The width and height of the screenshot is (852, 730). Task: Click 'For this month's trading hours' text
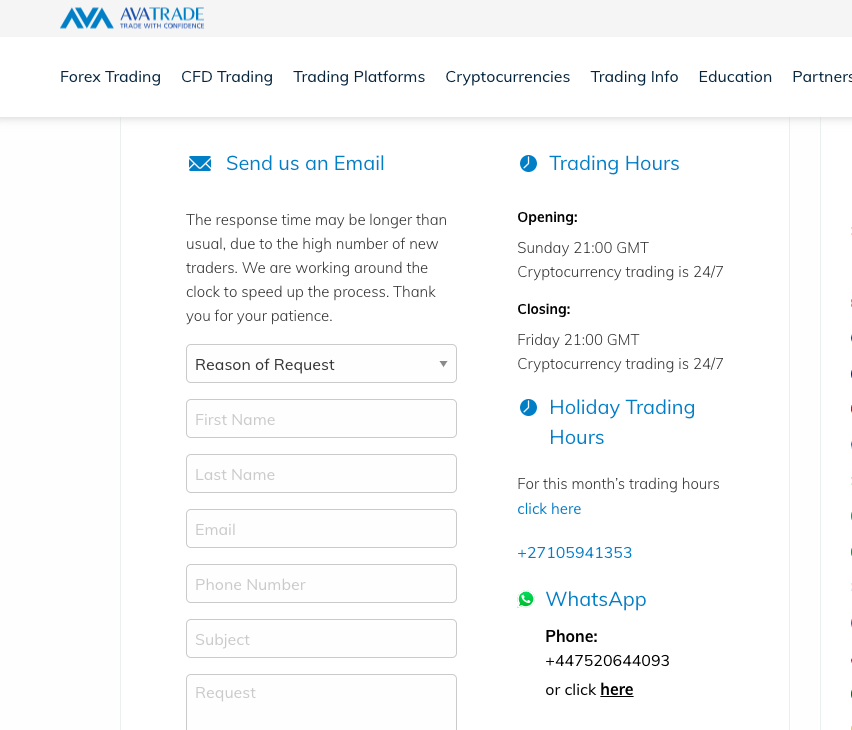(618, 484)
